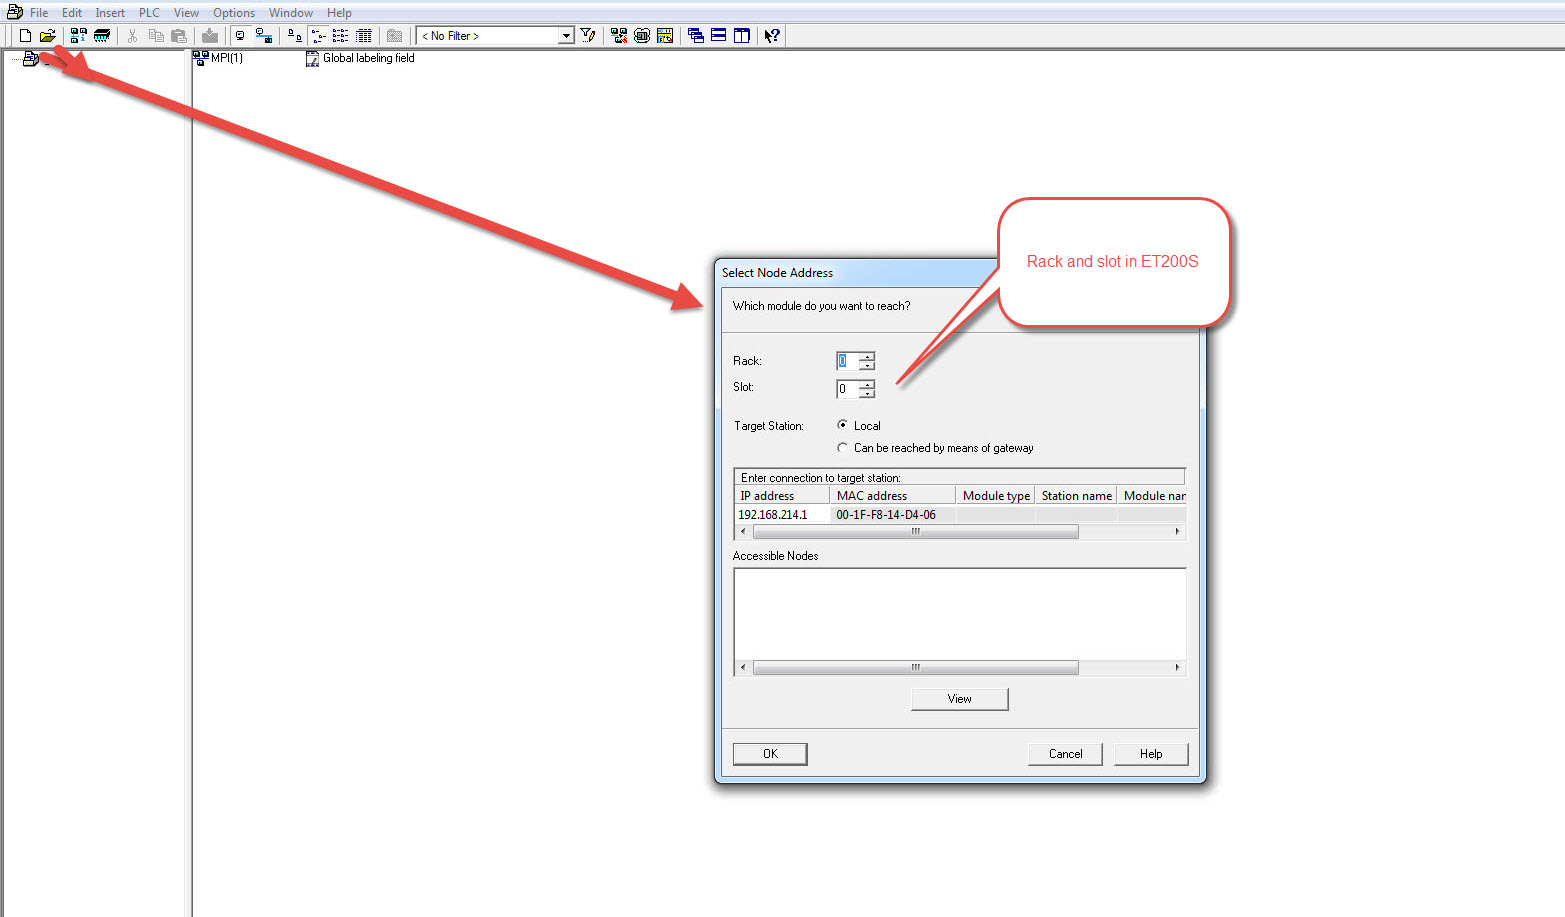Click the Paste clipboard icon
Image resolution: width=1565 pixels, height=917 pixels.
tap(179, 36)
